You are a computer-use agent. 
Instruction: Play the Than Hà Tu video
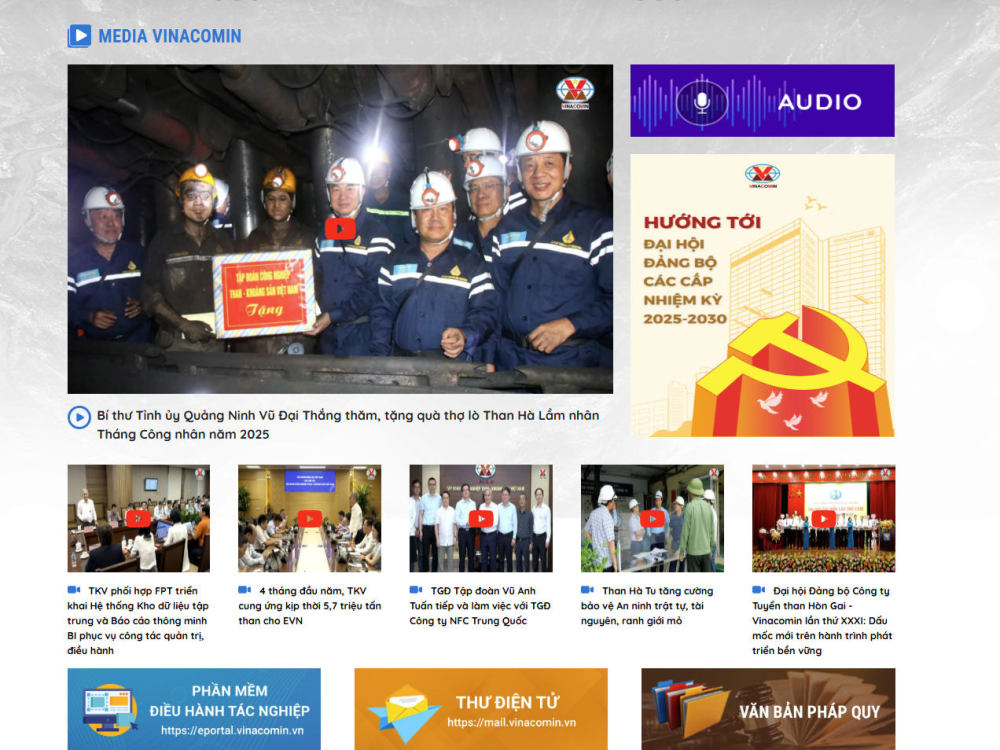[652, 518]
